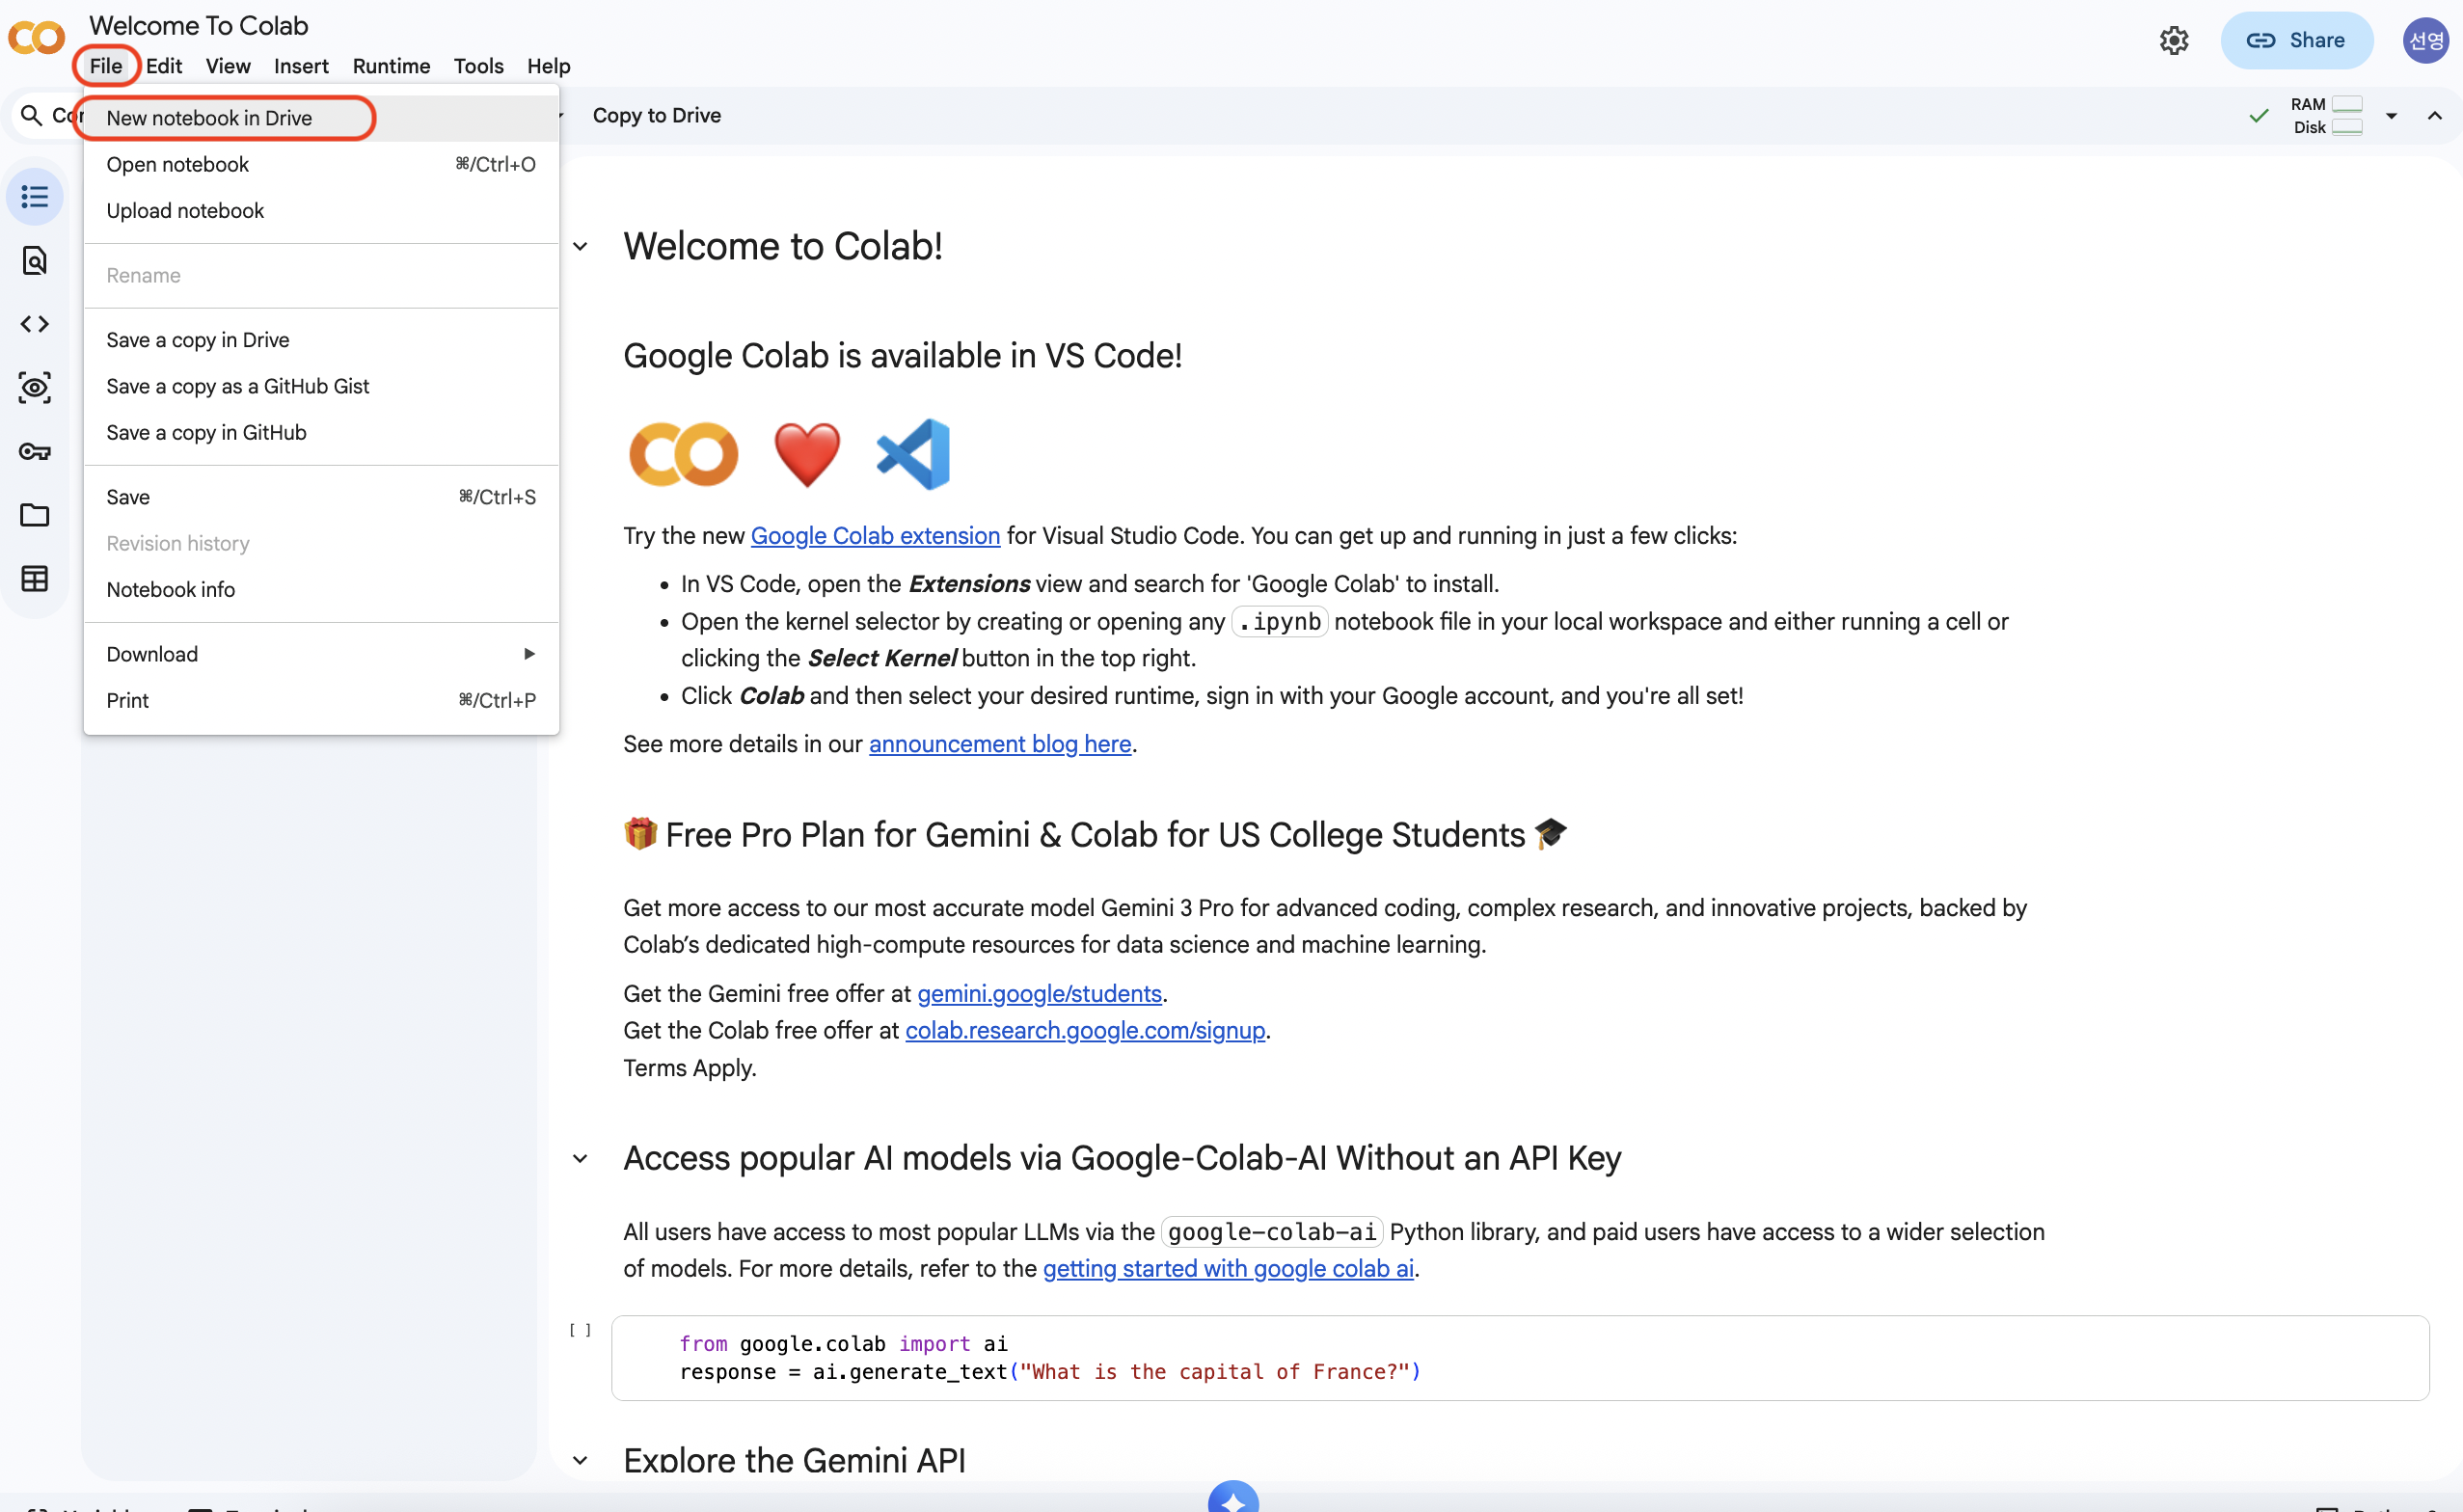
Task: Open the Find and replace sidebar icon
Action: click(35, 261)
